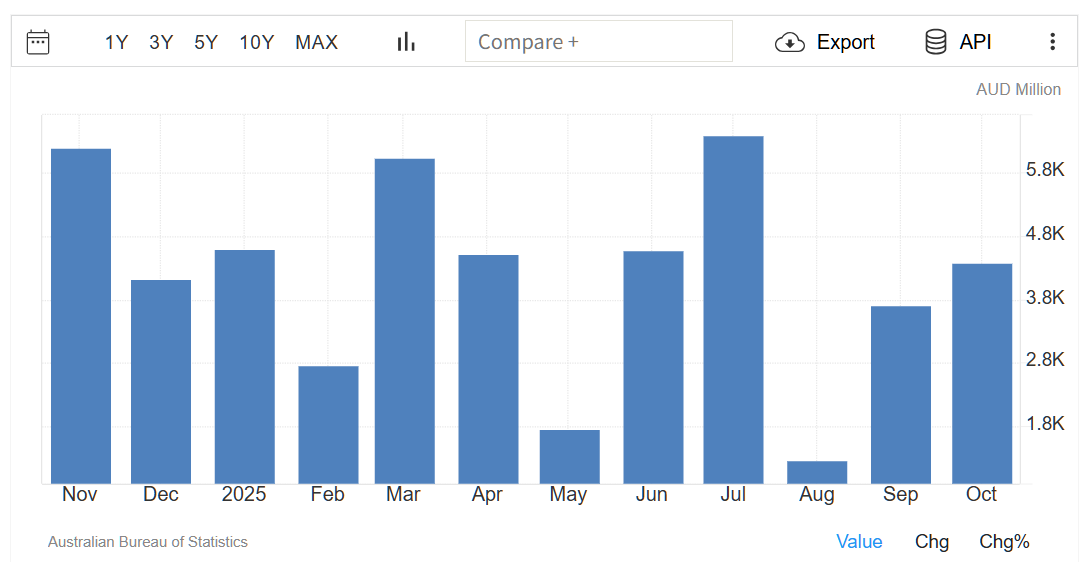Select the 1Y time range
Screen dimensions: 1091x562
click(116, 42)
